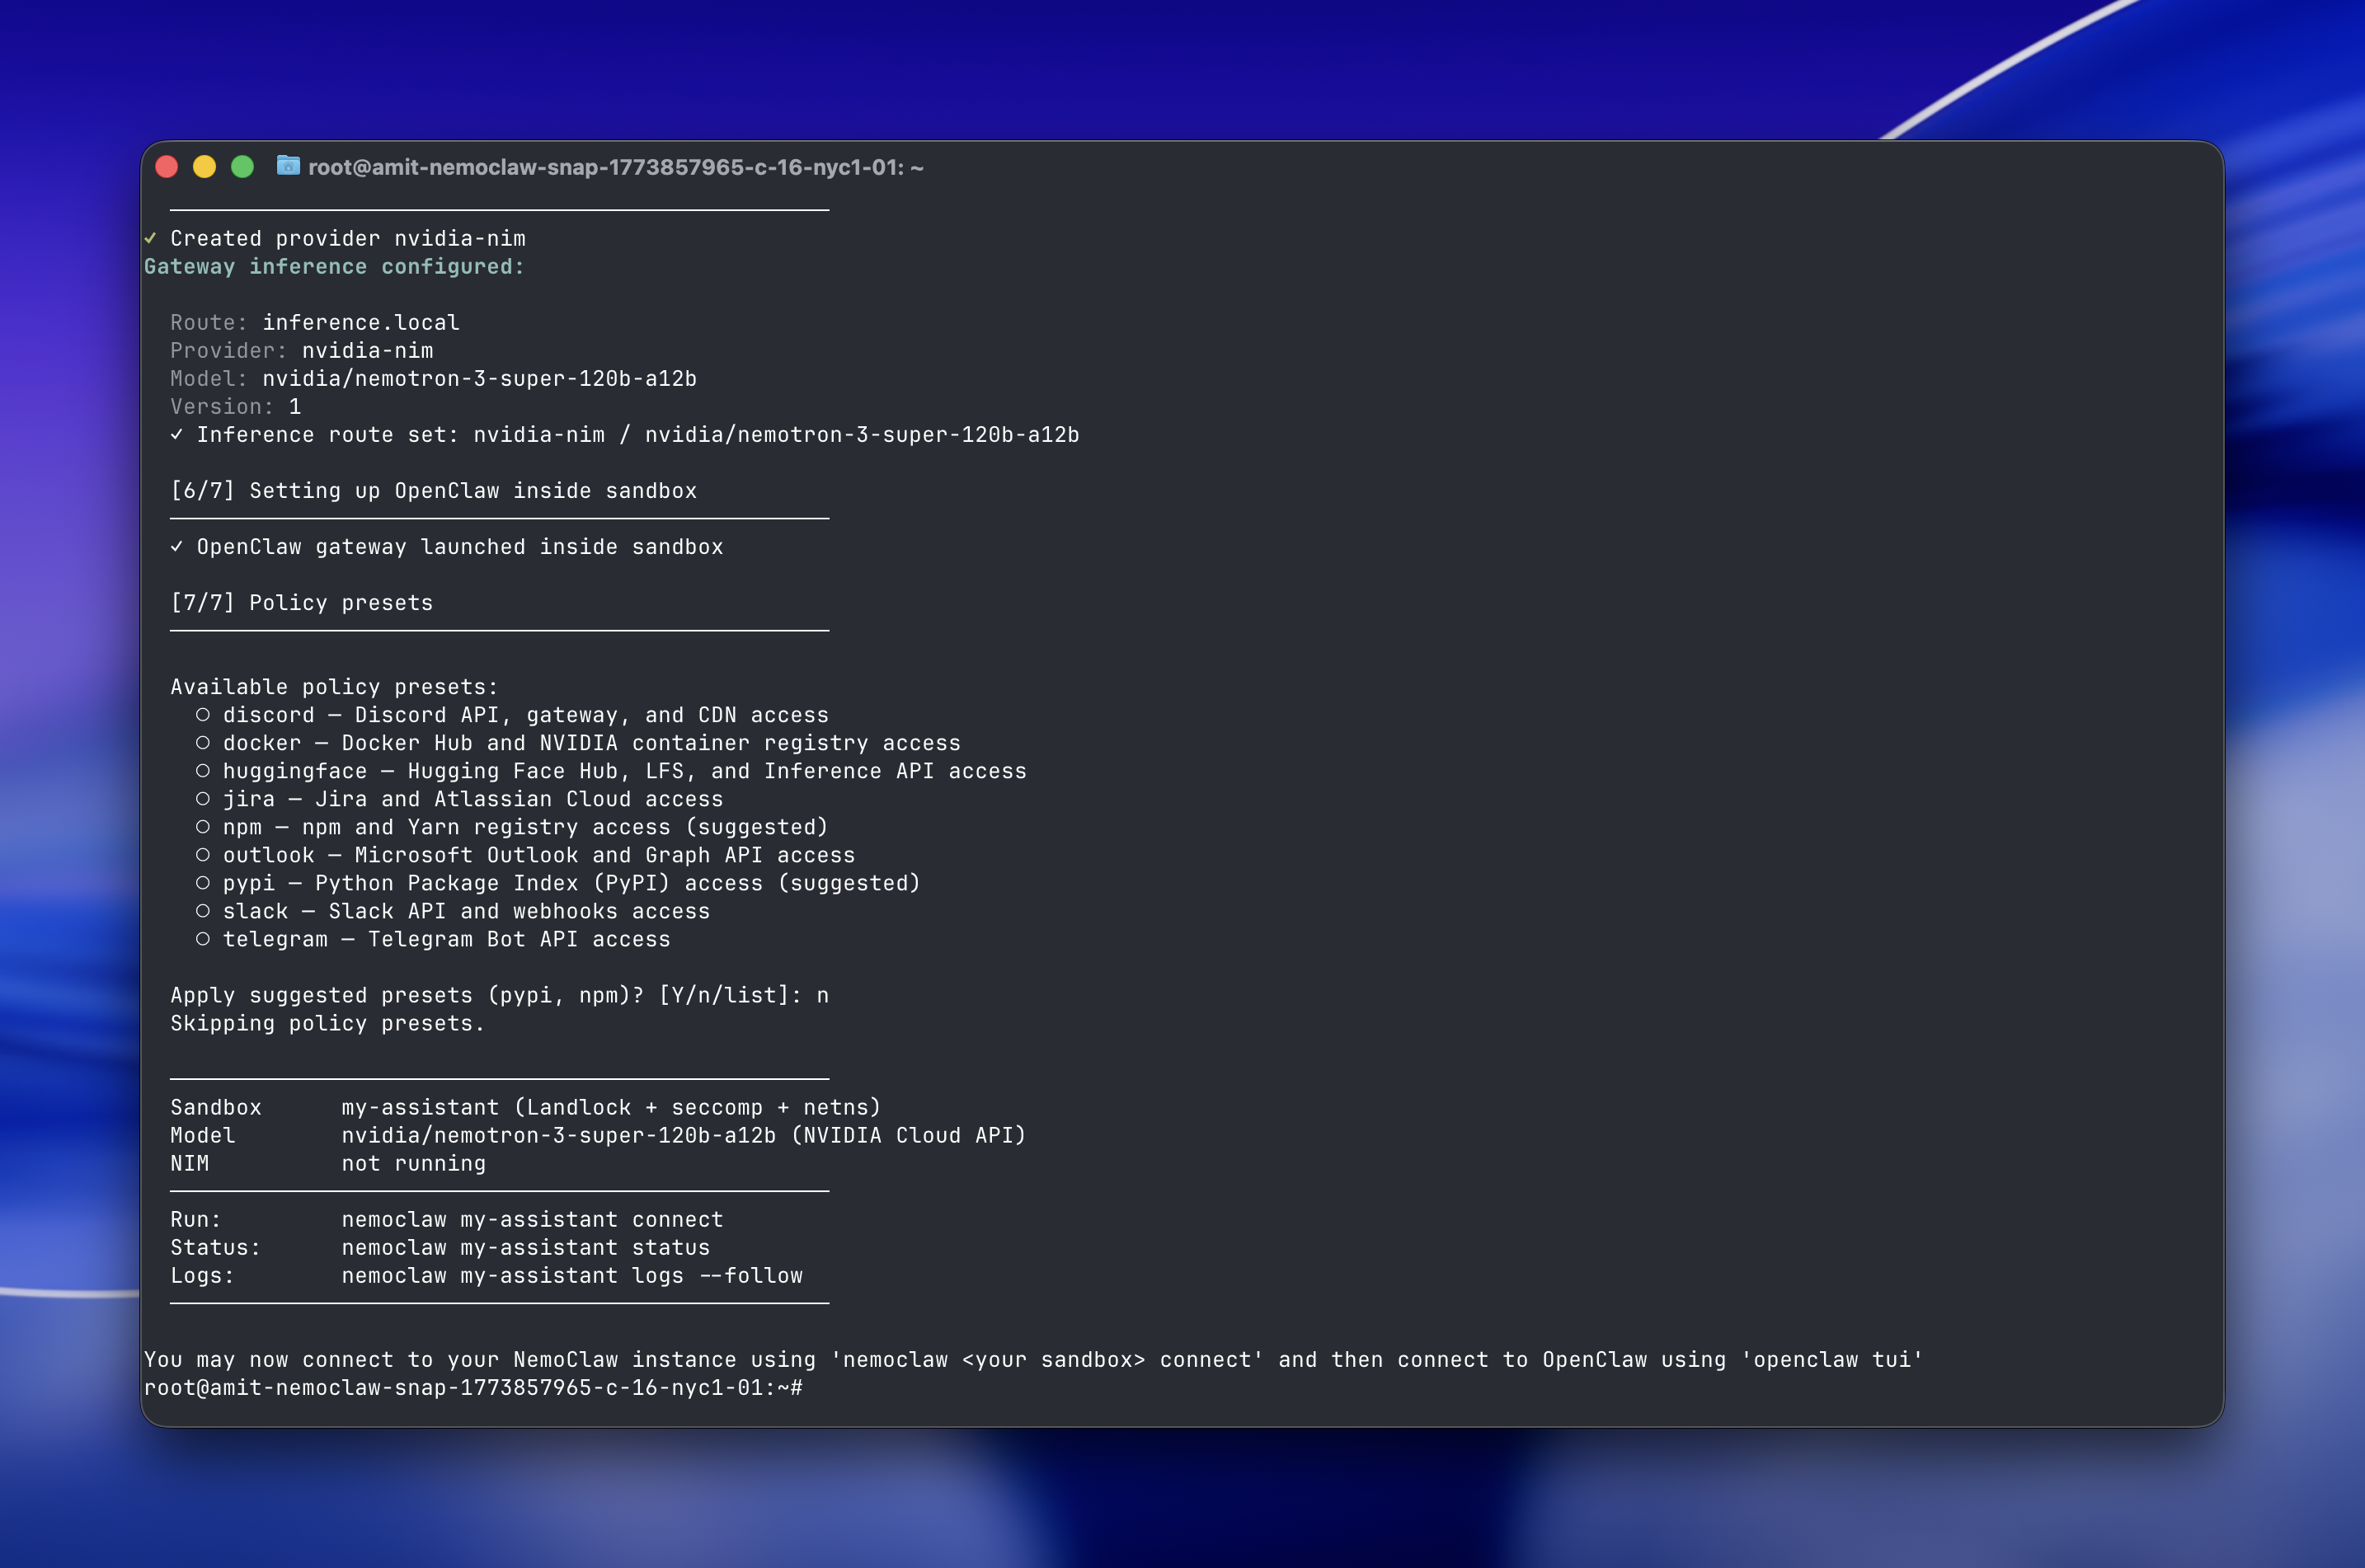Enable the huggingface policy preset
Viewport: 2365px width, 1568px height.
coord(204,770)
